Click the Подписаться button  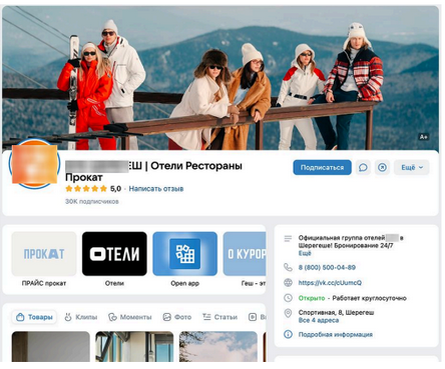[x=322, y=167]
